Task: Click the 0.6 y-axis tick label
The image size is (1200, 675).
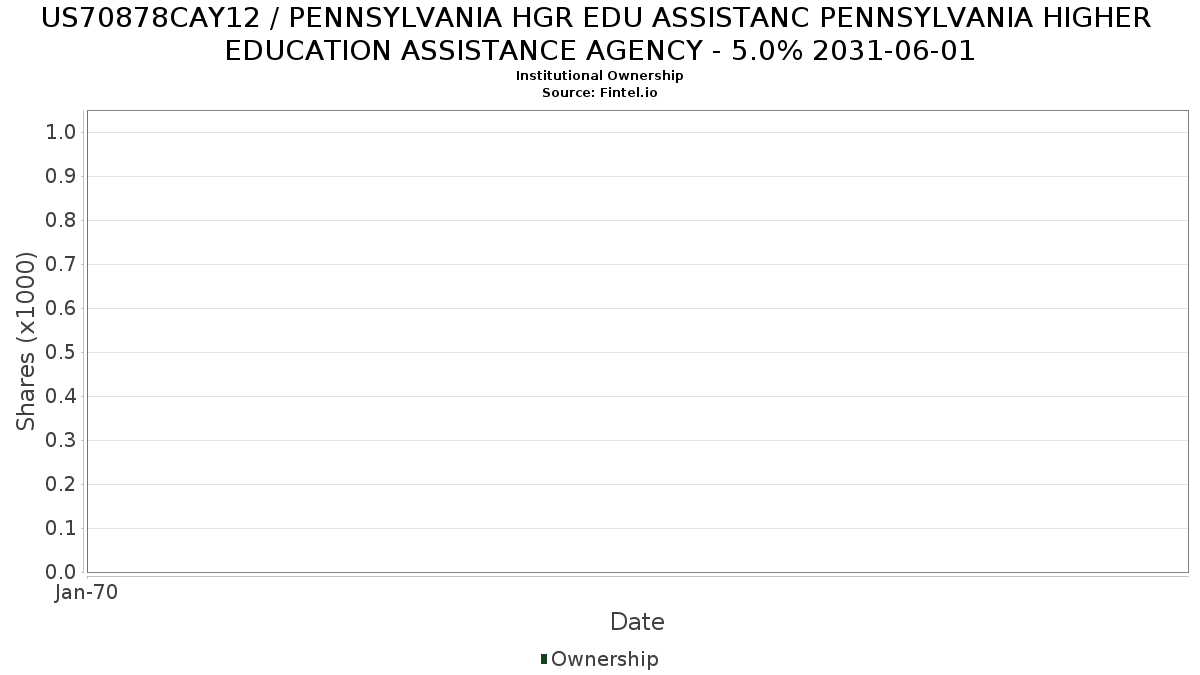Action: [61, 308]
